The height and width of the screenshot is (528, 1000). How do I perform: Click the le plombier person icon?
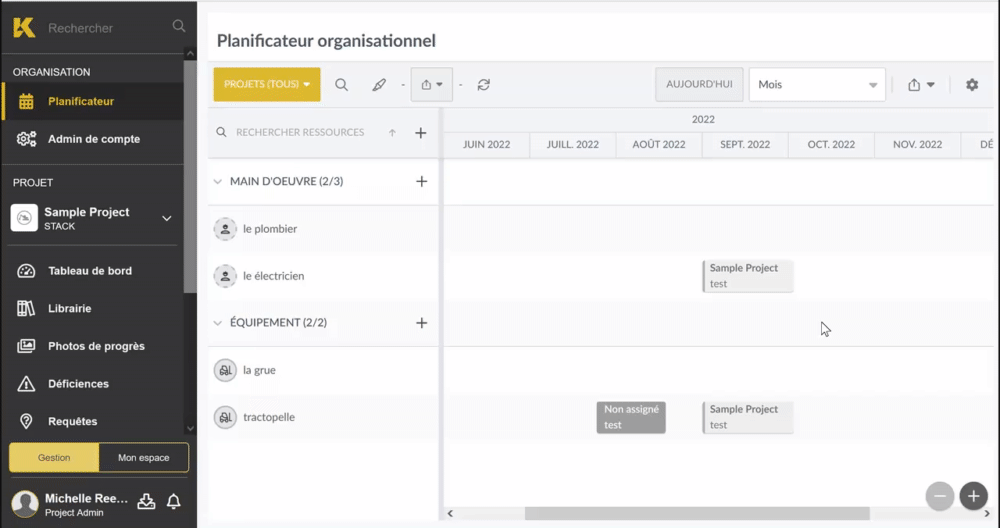click(x=225, y=229)
